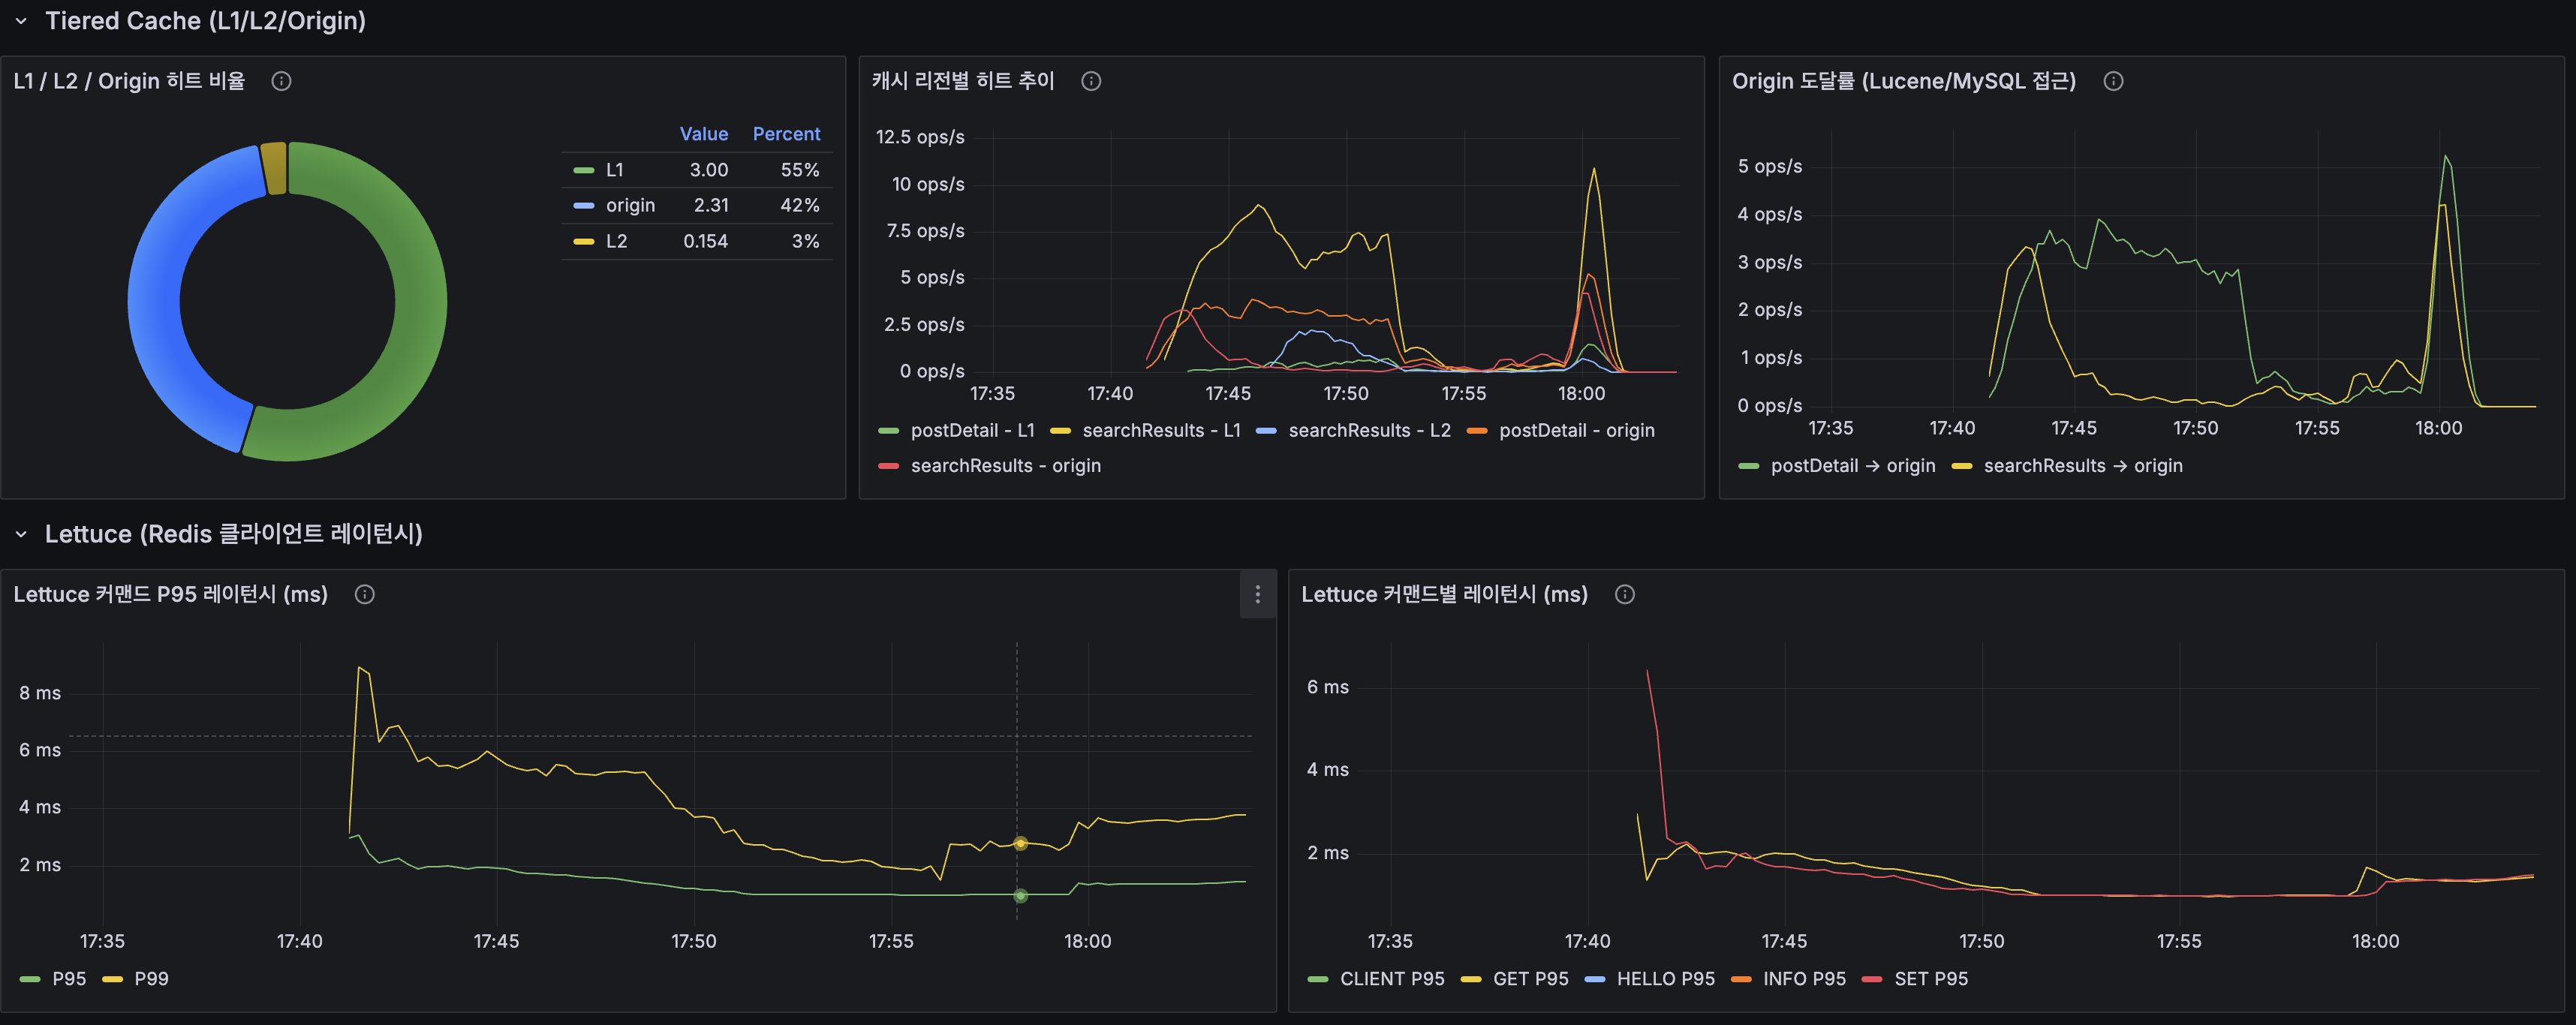This screenshot has height=1025, width=2576.
Task: Click info icon beside Lettuce 커맨드별 레이턴시 title
Action: [x=1625, y=594]
